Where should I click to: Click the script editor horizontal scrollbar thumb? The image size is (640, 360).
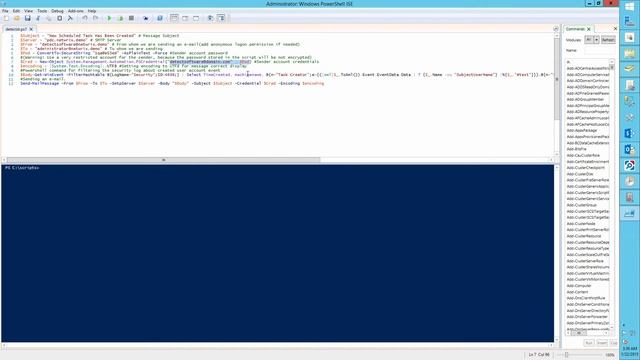164,160
